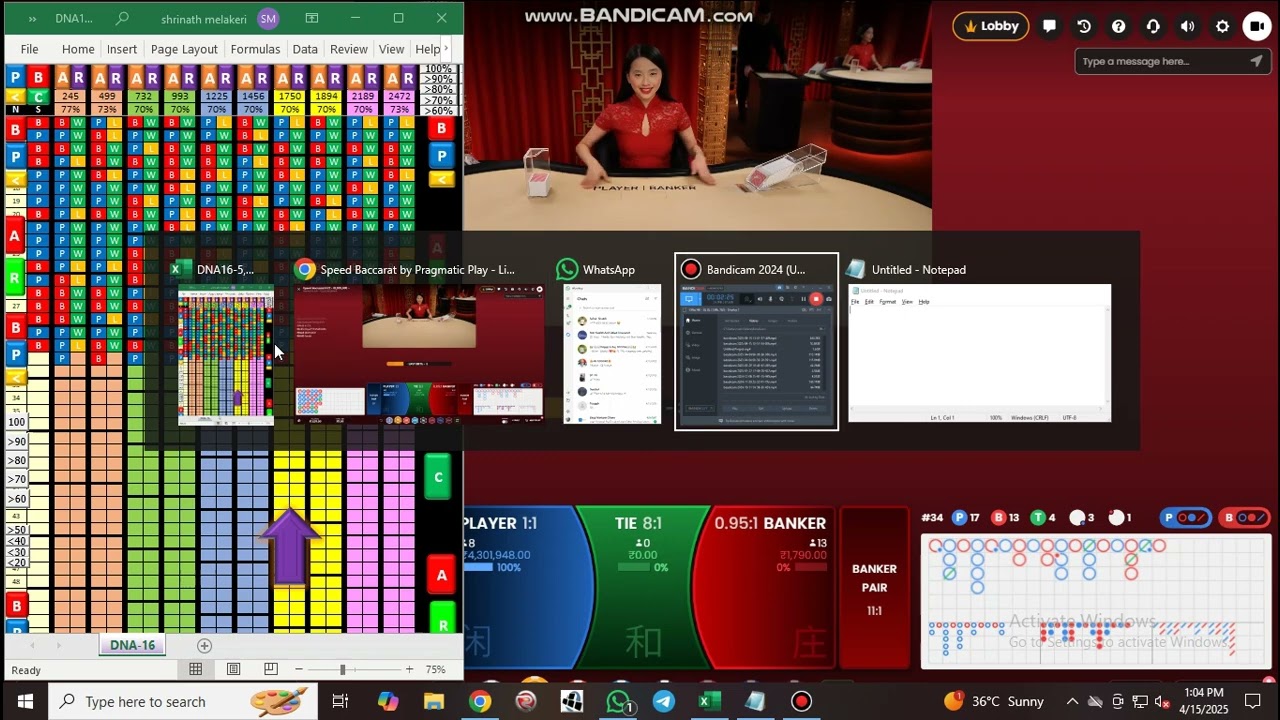Image resolution: width=1280 pixels, height=720 pixels.
Task: Toggle the video camera button
Action: [x=1257, y=27]
